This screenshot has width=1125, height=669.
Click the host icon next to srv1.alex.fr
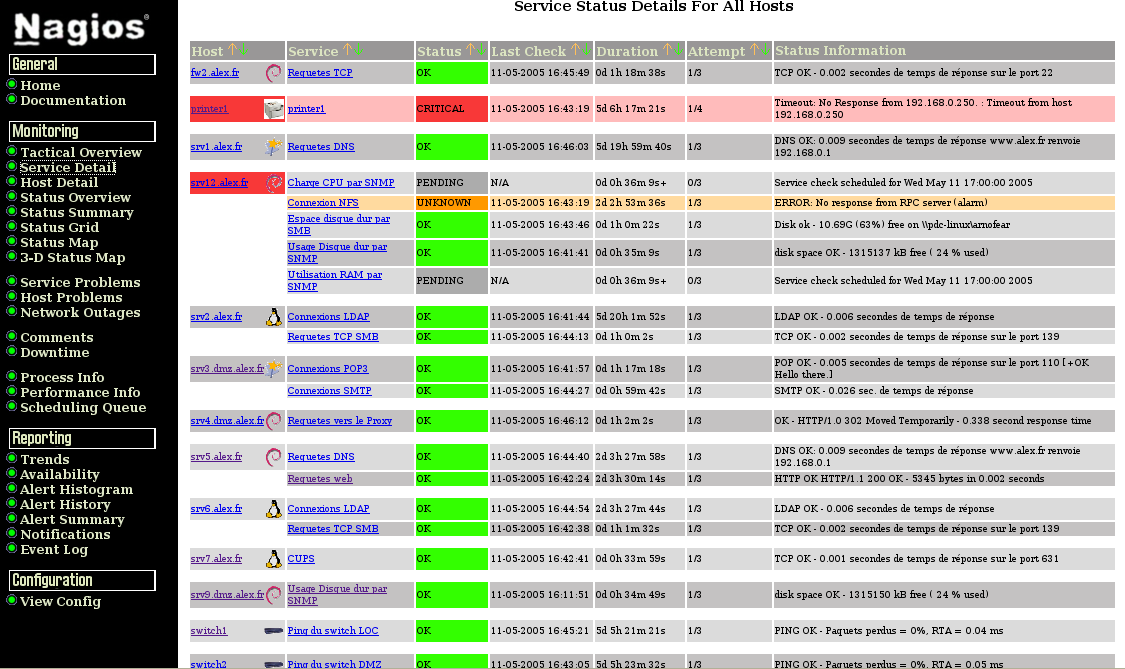click(x=273, y=146)
